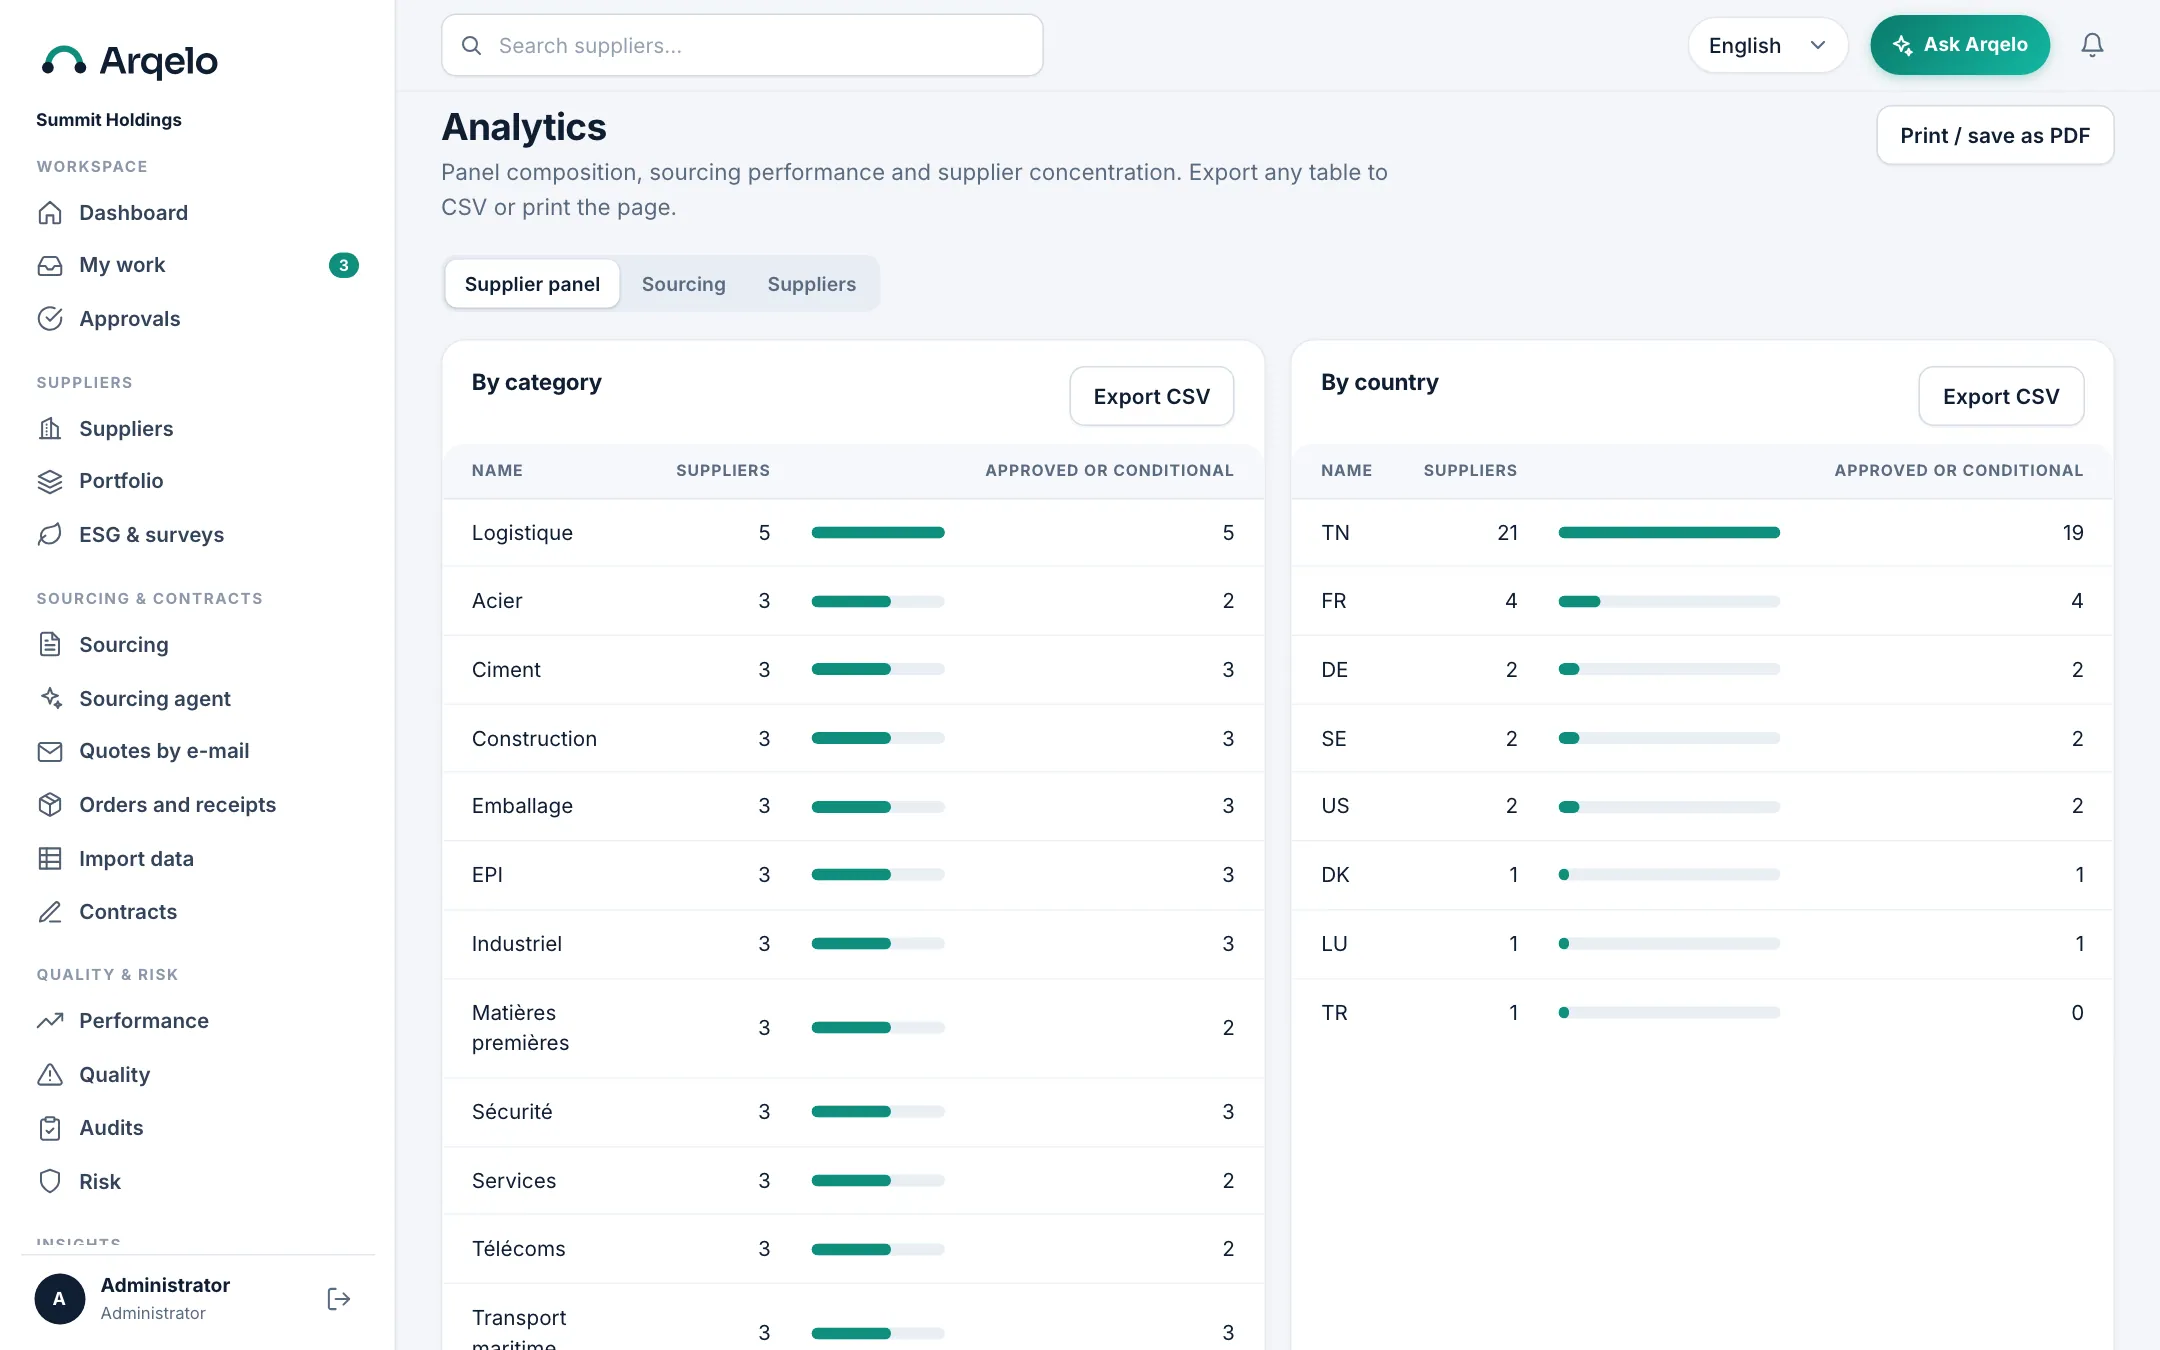Click the 'Summit Holdings' workspace name
Screen dimensions: 2160x1350
pos(109,120)
